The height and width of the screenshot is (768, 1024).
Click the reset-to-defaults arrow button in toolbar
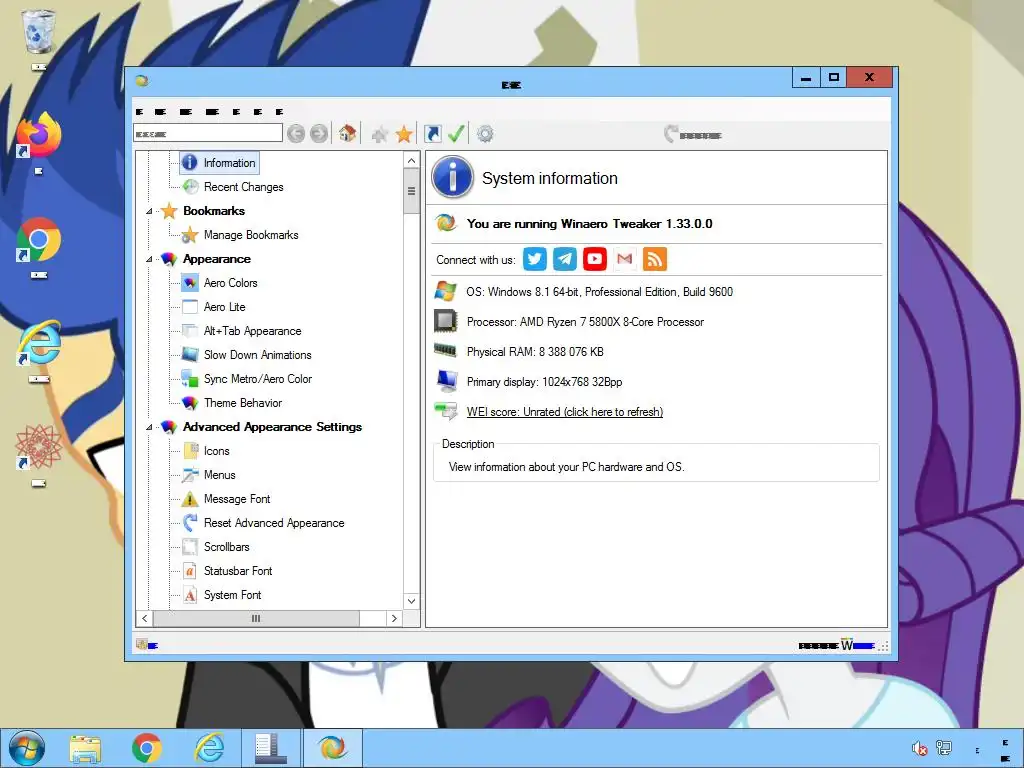tap(692, 134)
